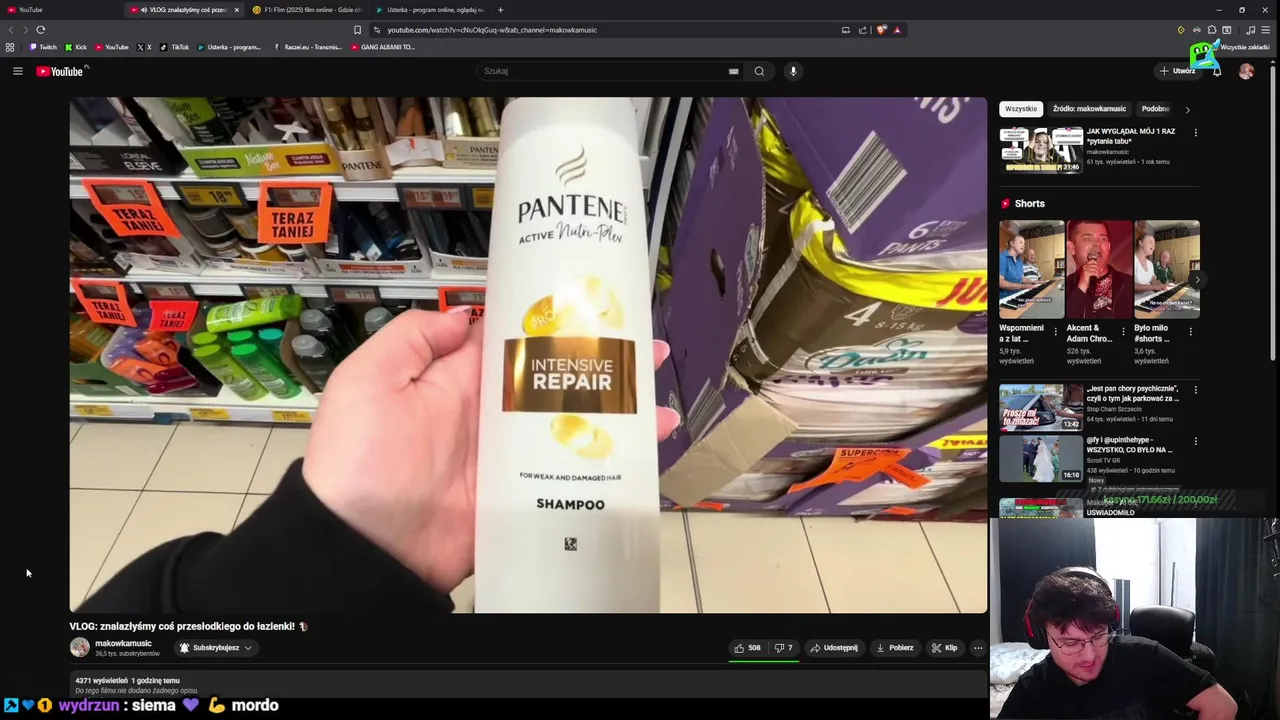Screen dimensions: 1280x720
Task: Select the Źródło: makowkamusic chip
Action: tap(1089, 109)
